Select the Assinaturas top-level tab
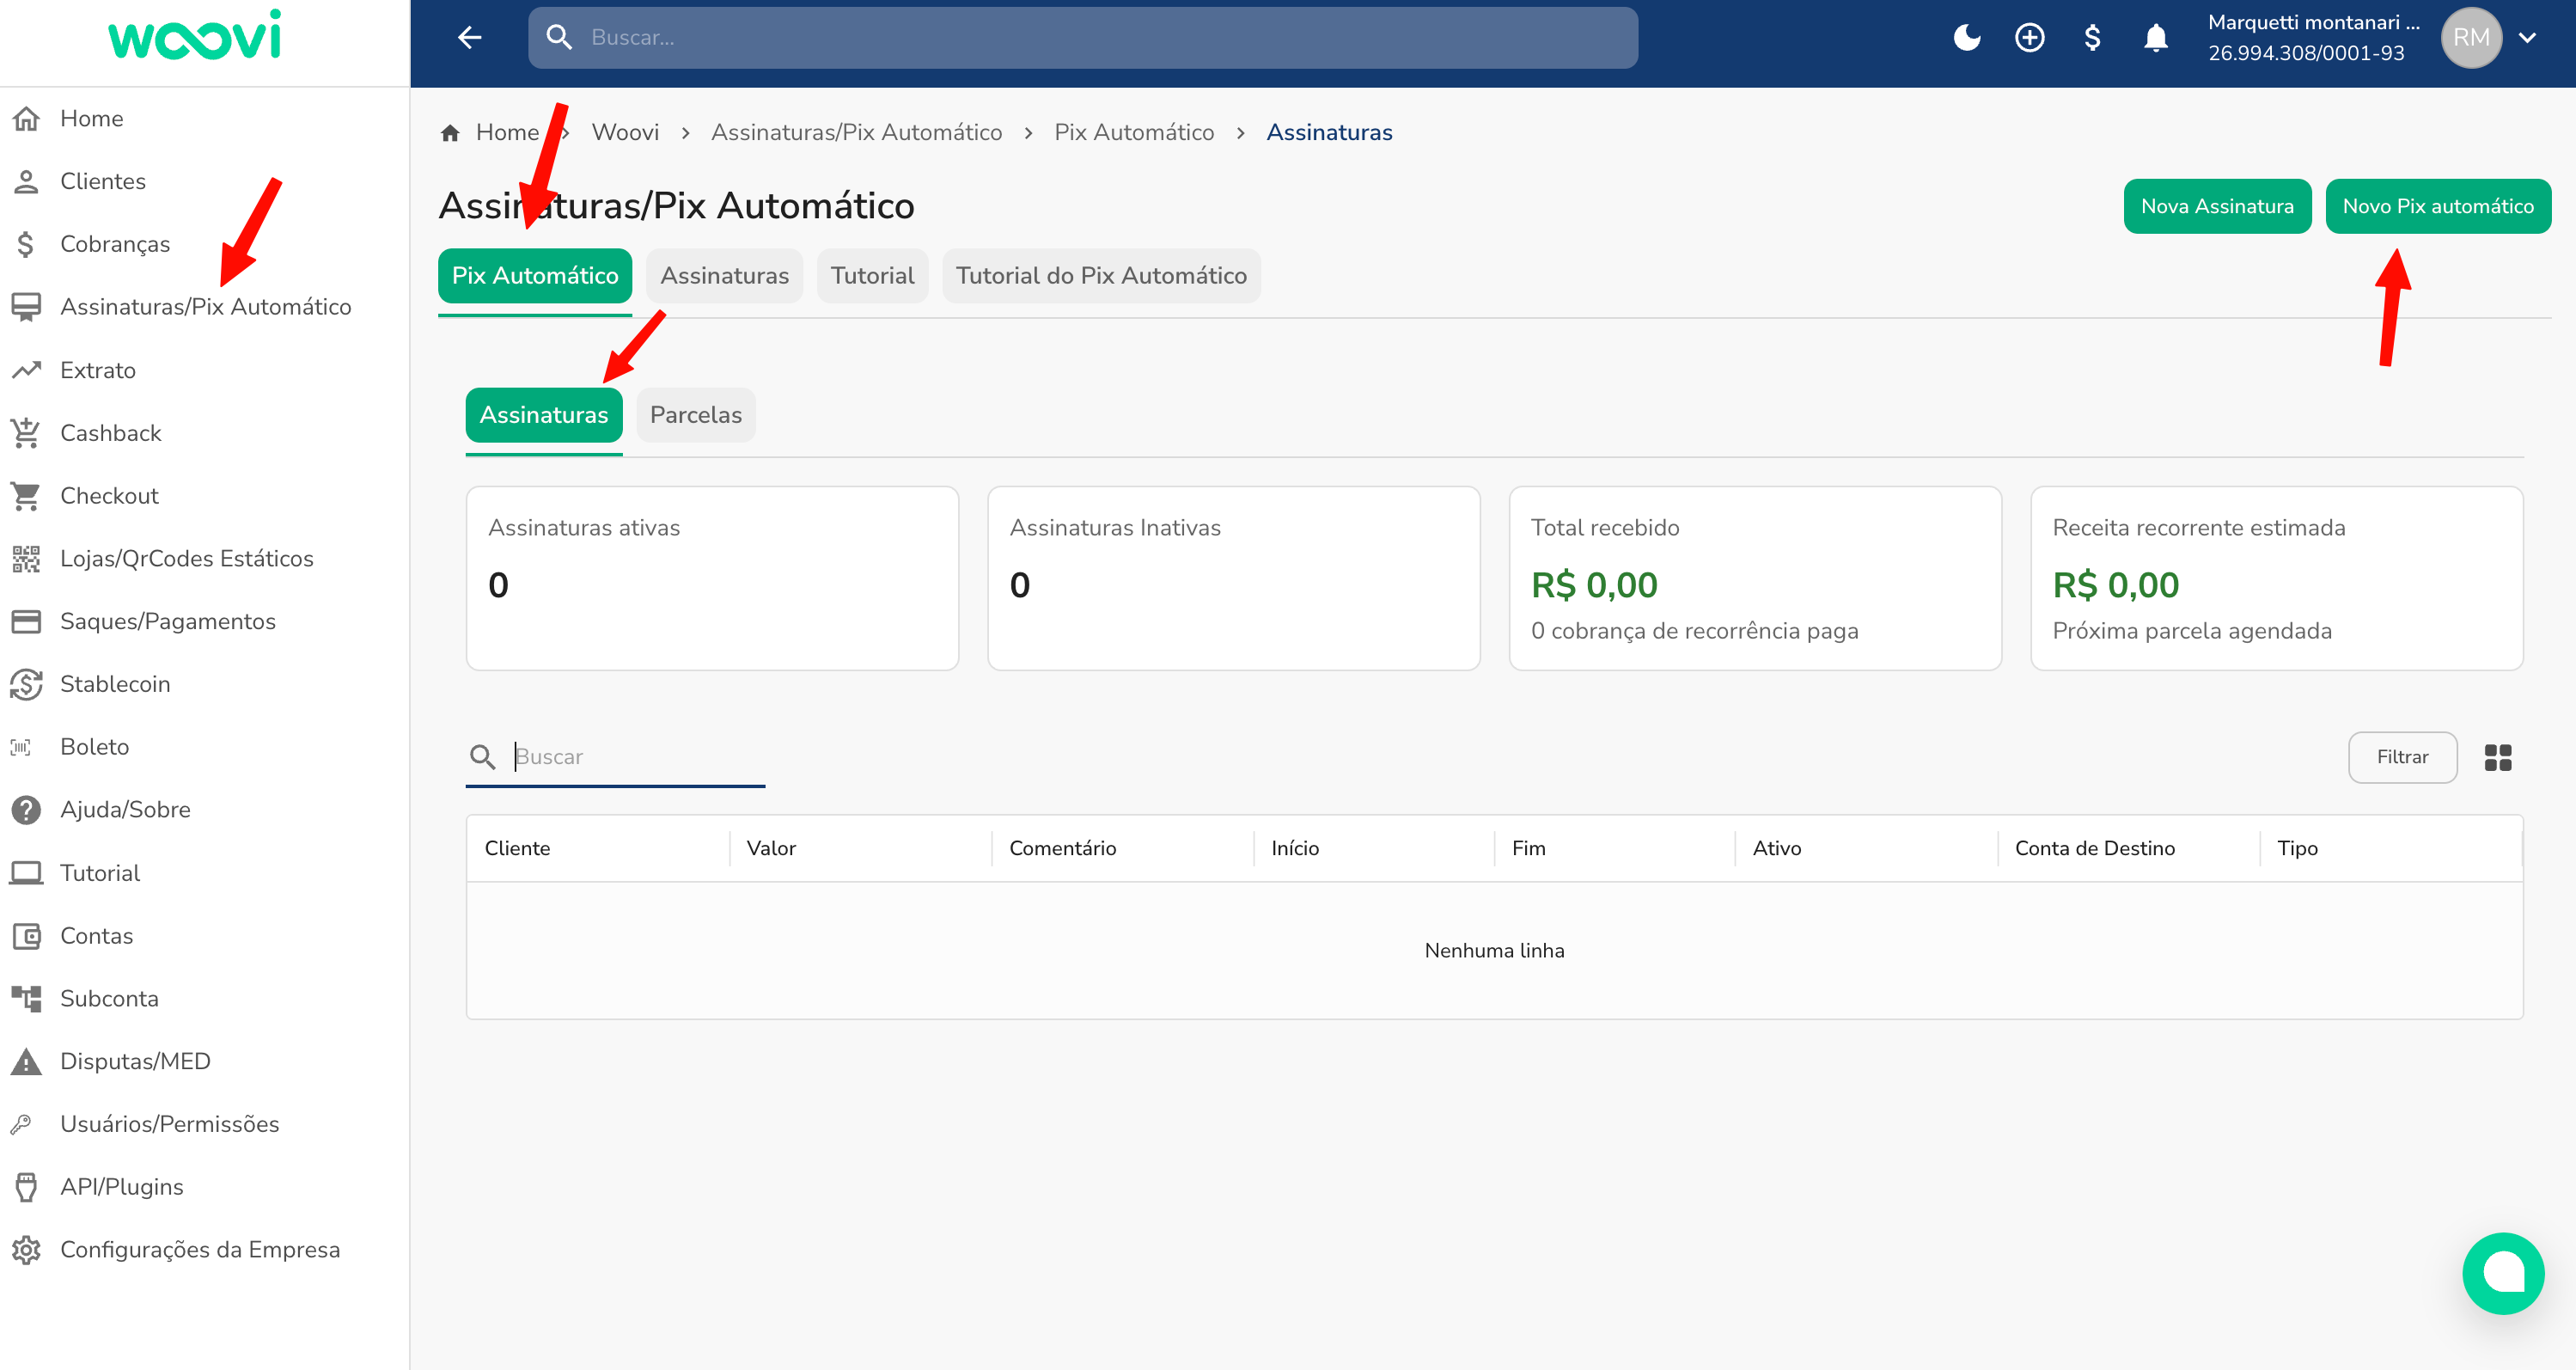This screenshot has height=1370, width=2576. 724,276
